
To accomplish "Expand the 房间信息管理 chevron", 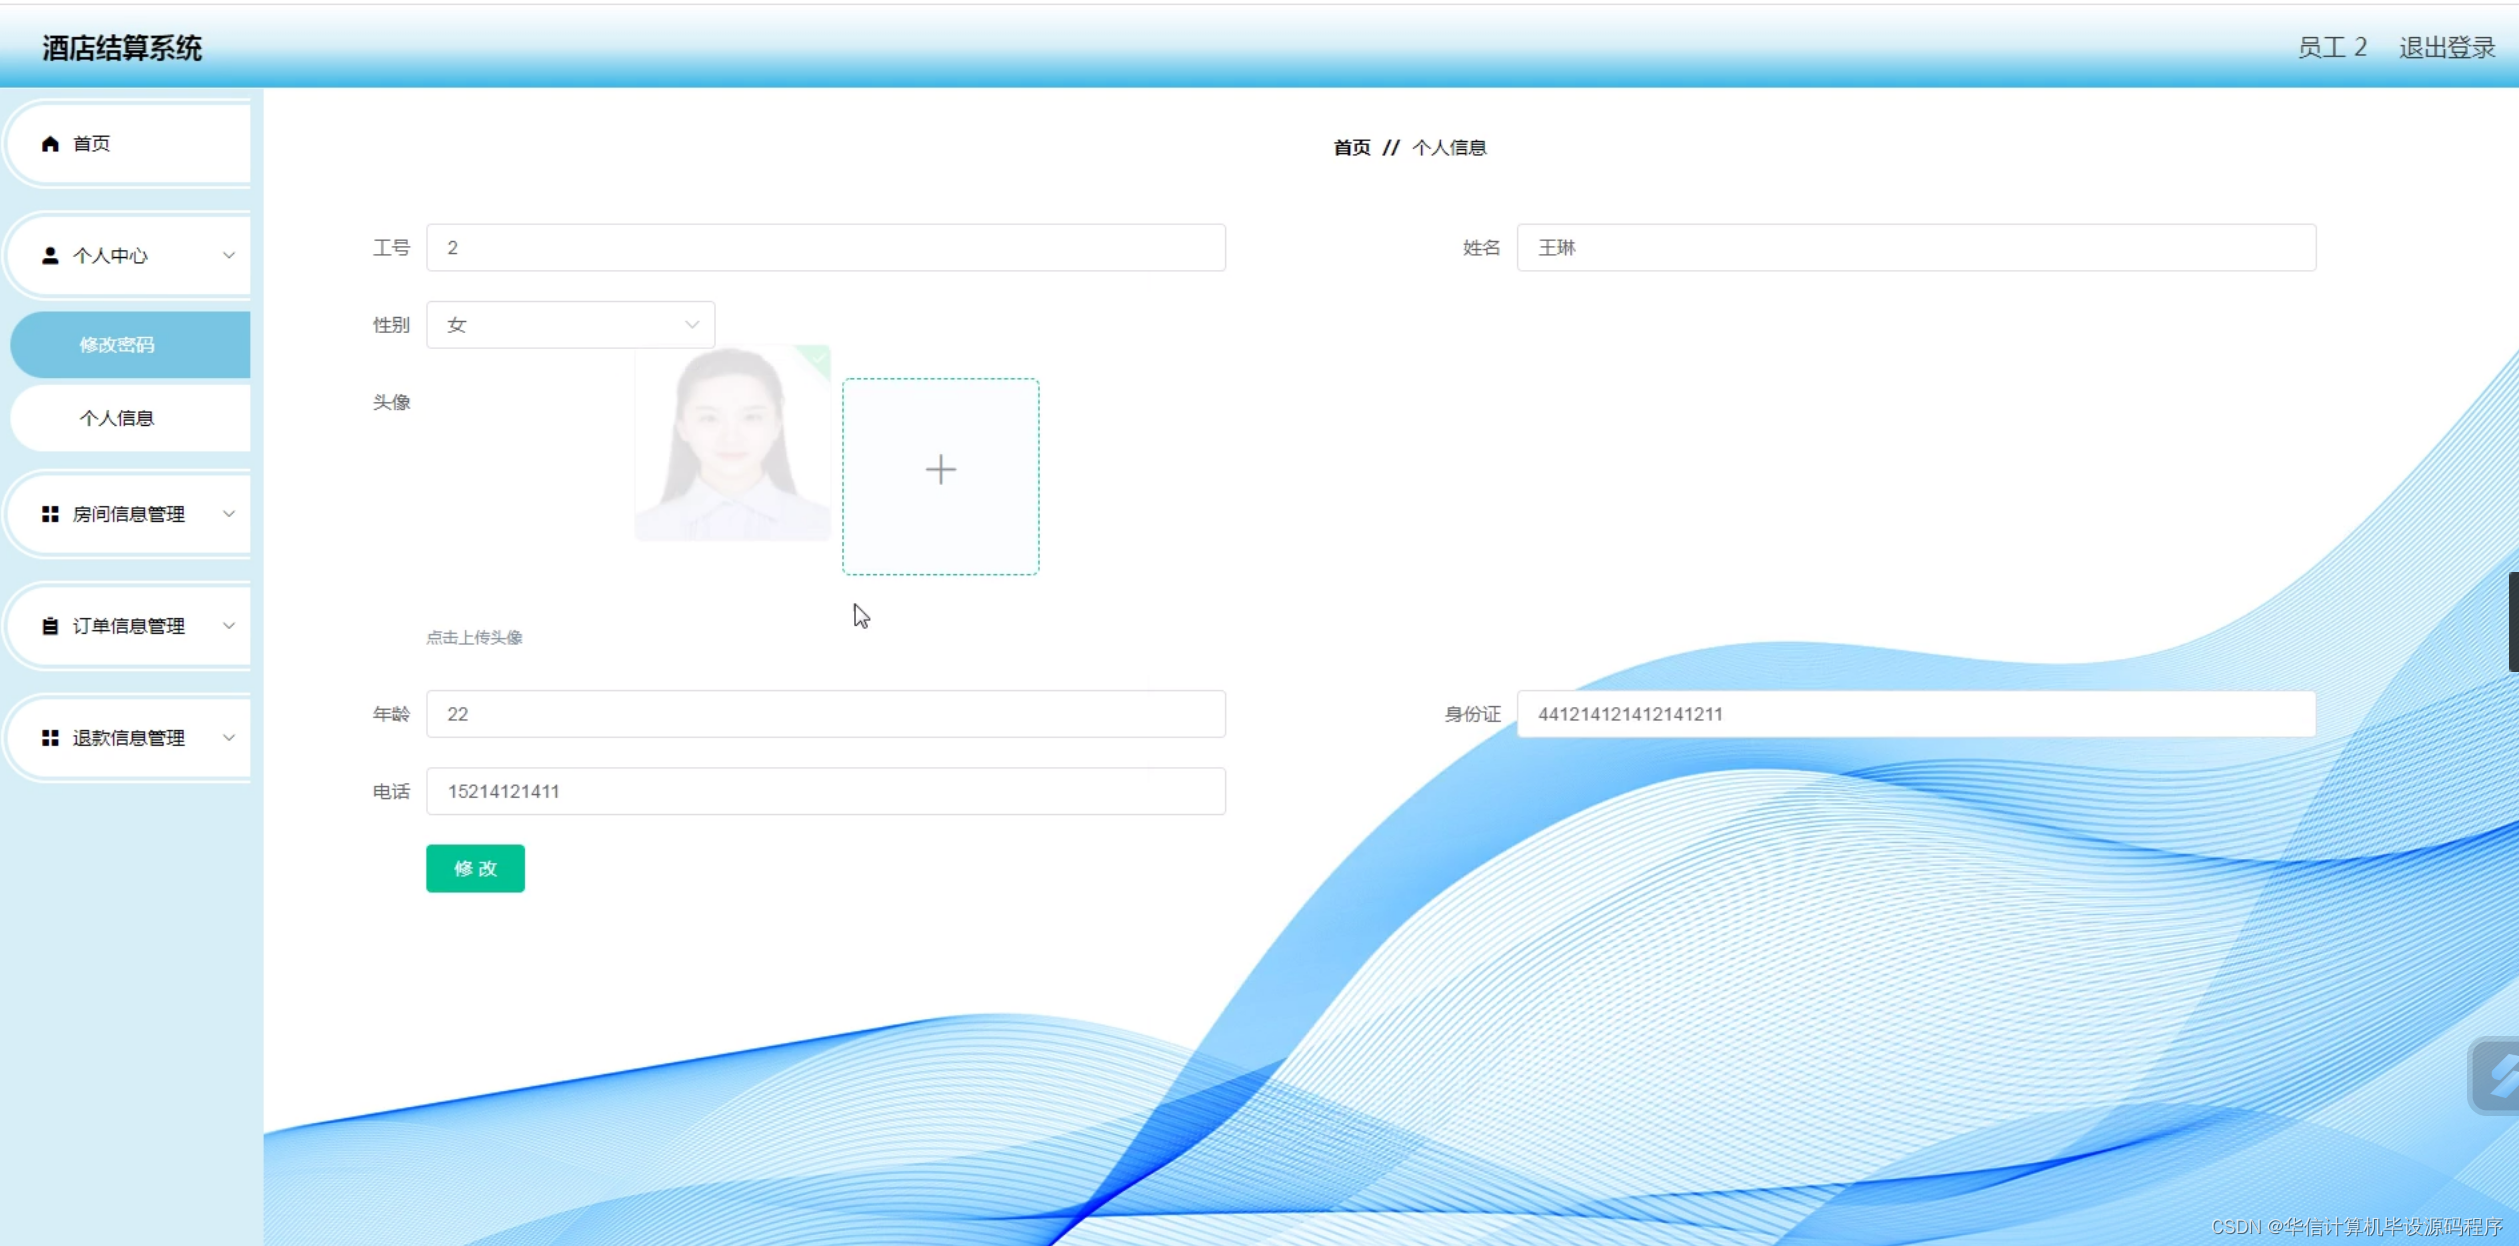I will point(229,514).
